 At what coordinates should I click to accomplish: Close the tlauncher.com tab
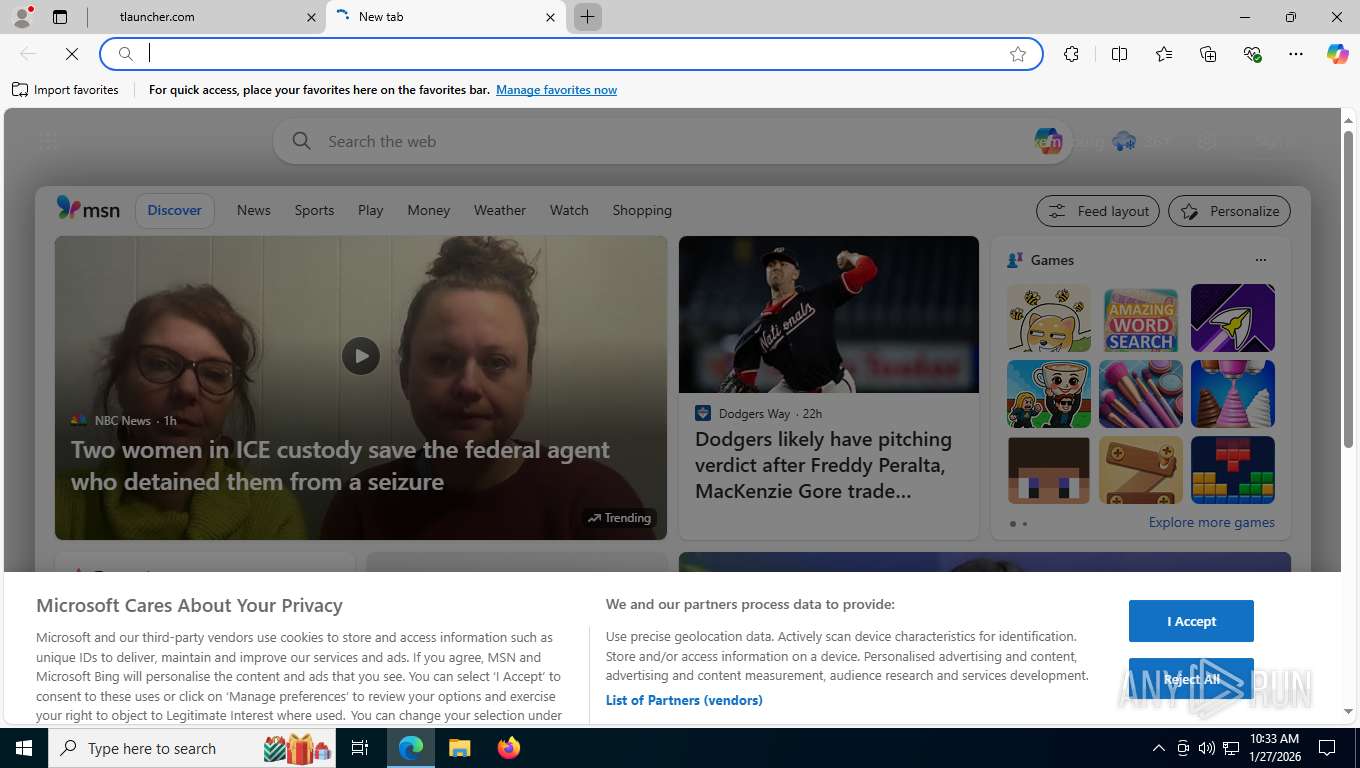click(x=311, y=17)
